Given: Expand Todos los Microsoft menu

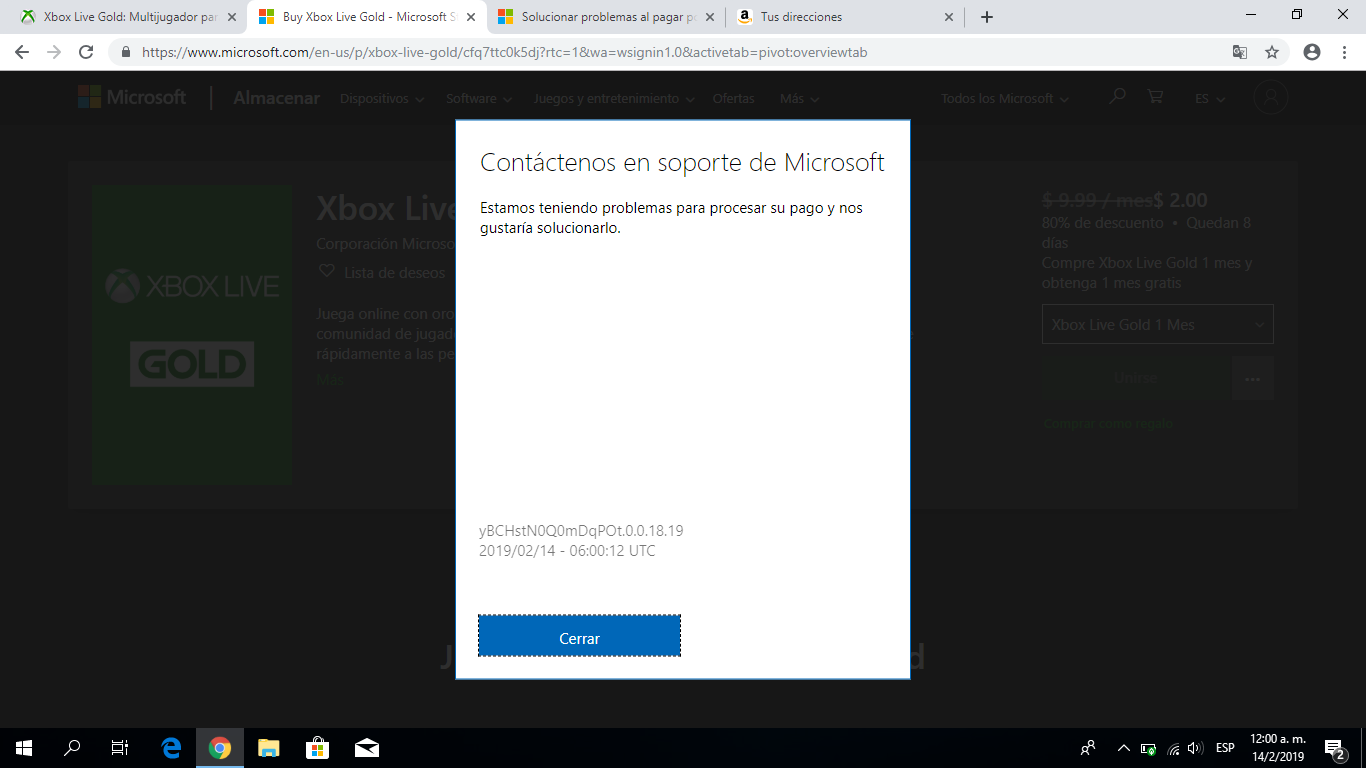Looking at the screenshot, I should coord(1005,99).
